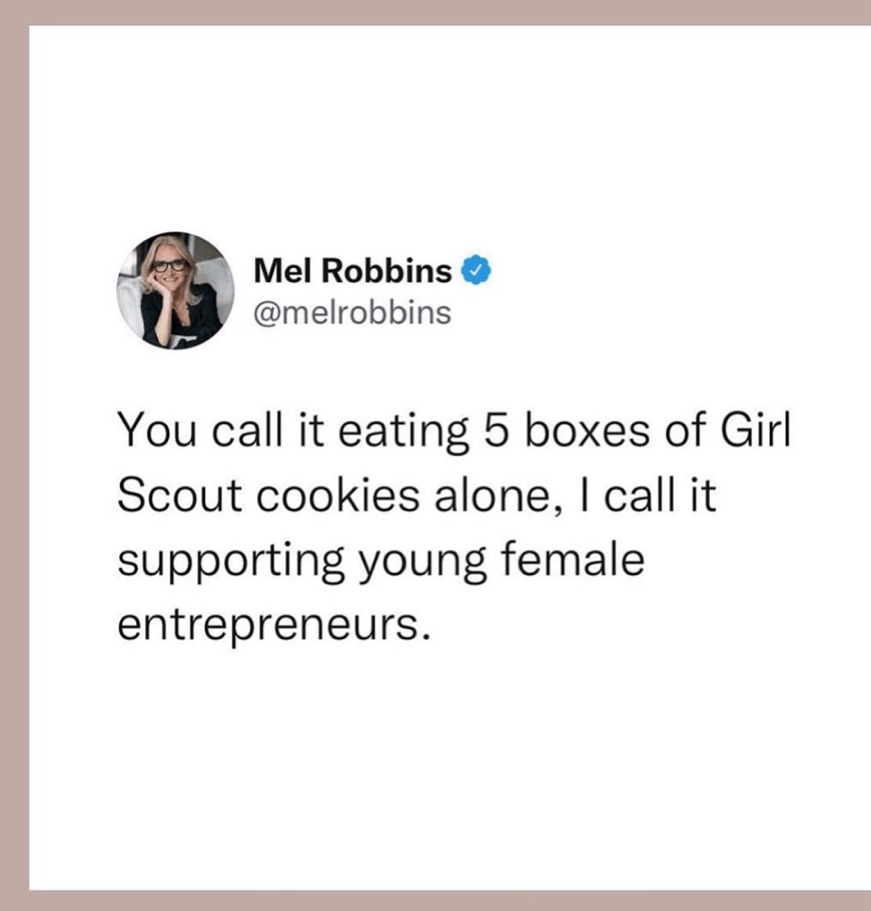
Task: Click the blue verified checkmark badge
Action: pyautogui.click(x=475, y=270)
